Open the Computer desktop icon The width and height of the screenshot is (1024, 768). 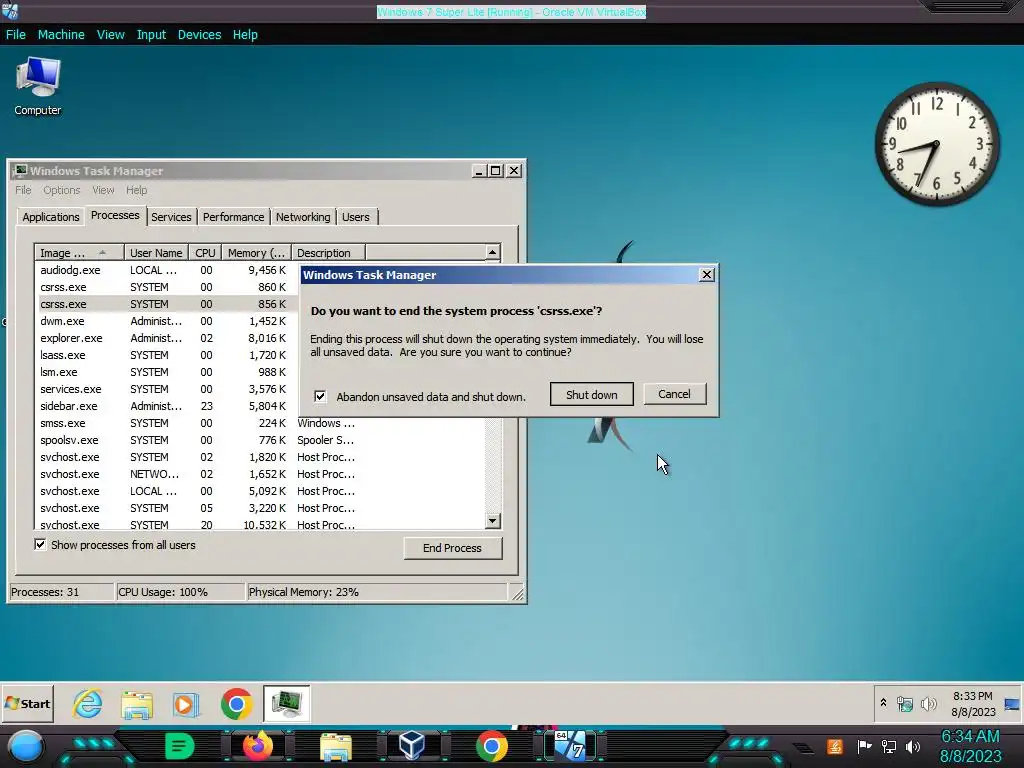pyautogui.click(x=38, y=86)
